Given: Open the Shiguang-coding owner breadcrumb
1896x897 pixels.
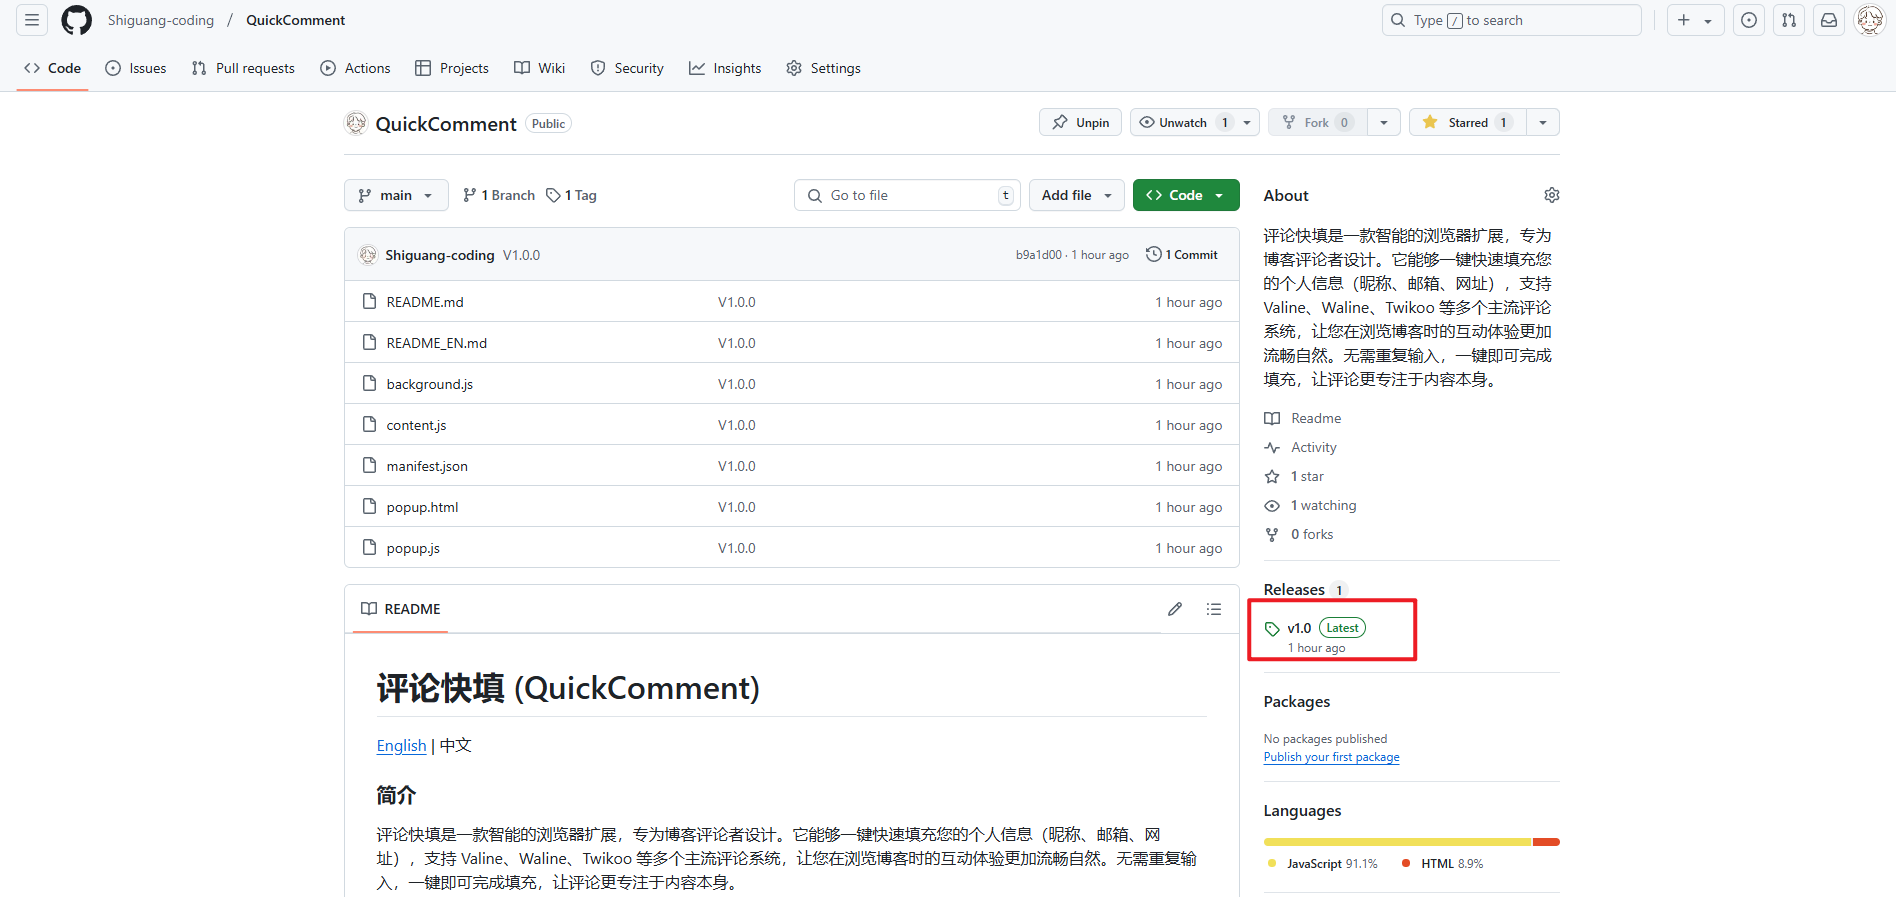Looking at the screenshot, I should click(161, 20).
